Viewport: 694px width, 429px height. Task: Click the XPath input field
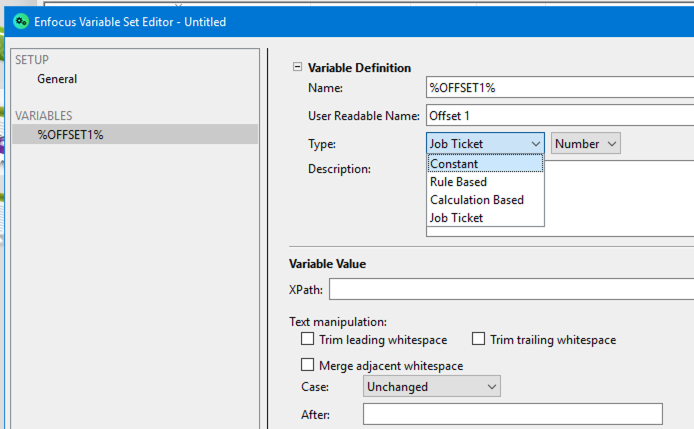(512, 289)
